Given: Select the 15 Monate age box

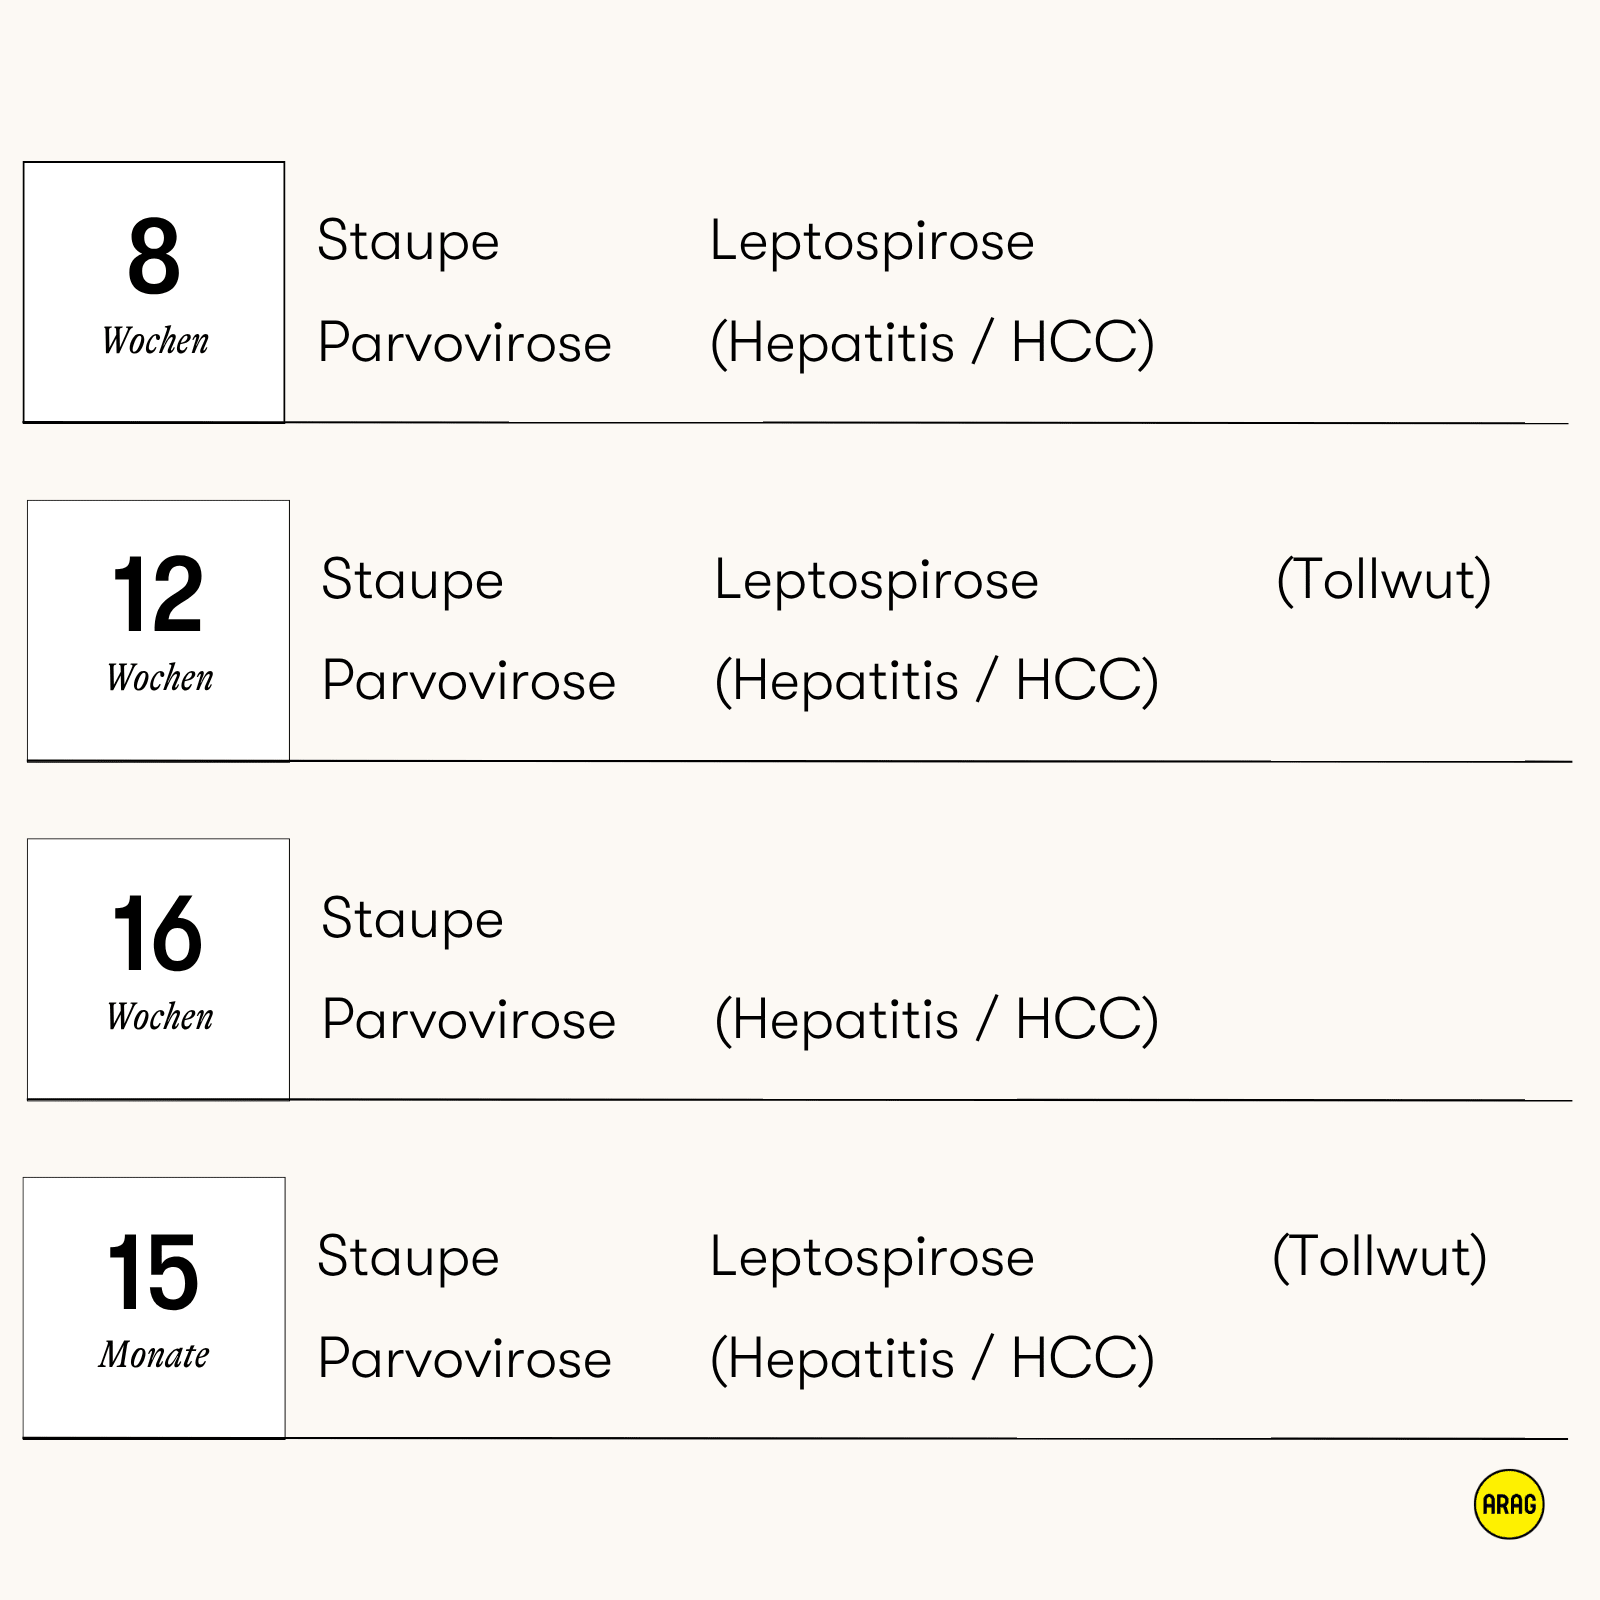Looking at the screenshot, I should point(154,1308).
